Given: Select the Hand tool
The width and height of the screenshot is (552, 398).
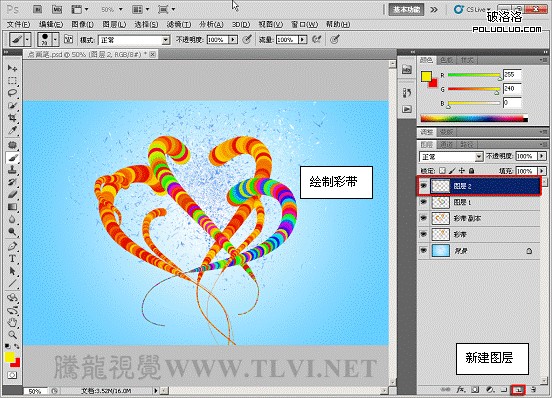Looking at the screenshot, I should [12, 322].
